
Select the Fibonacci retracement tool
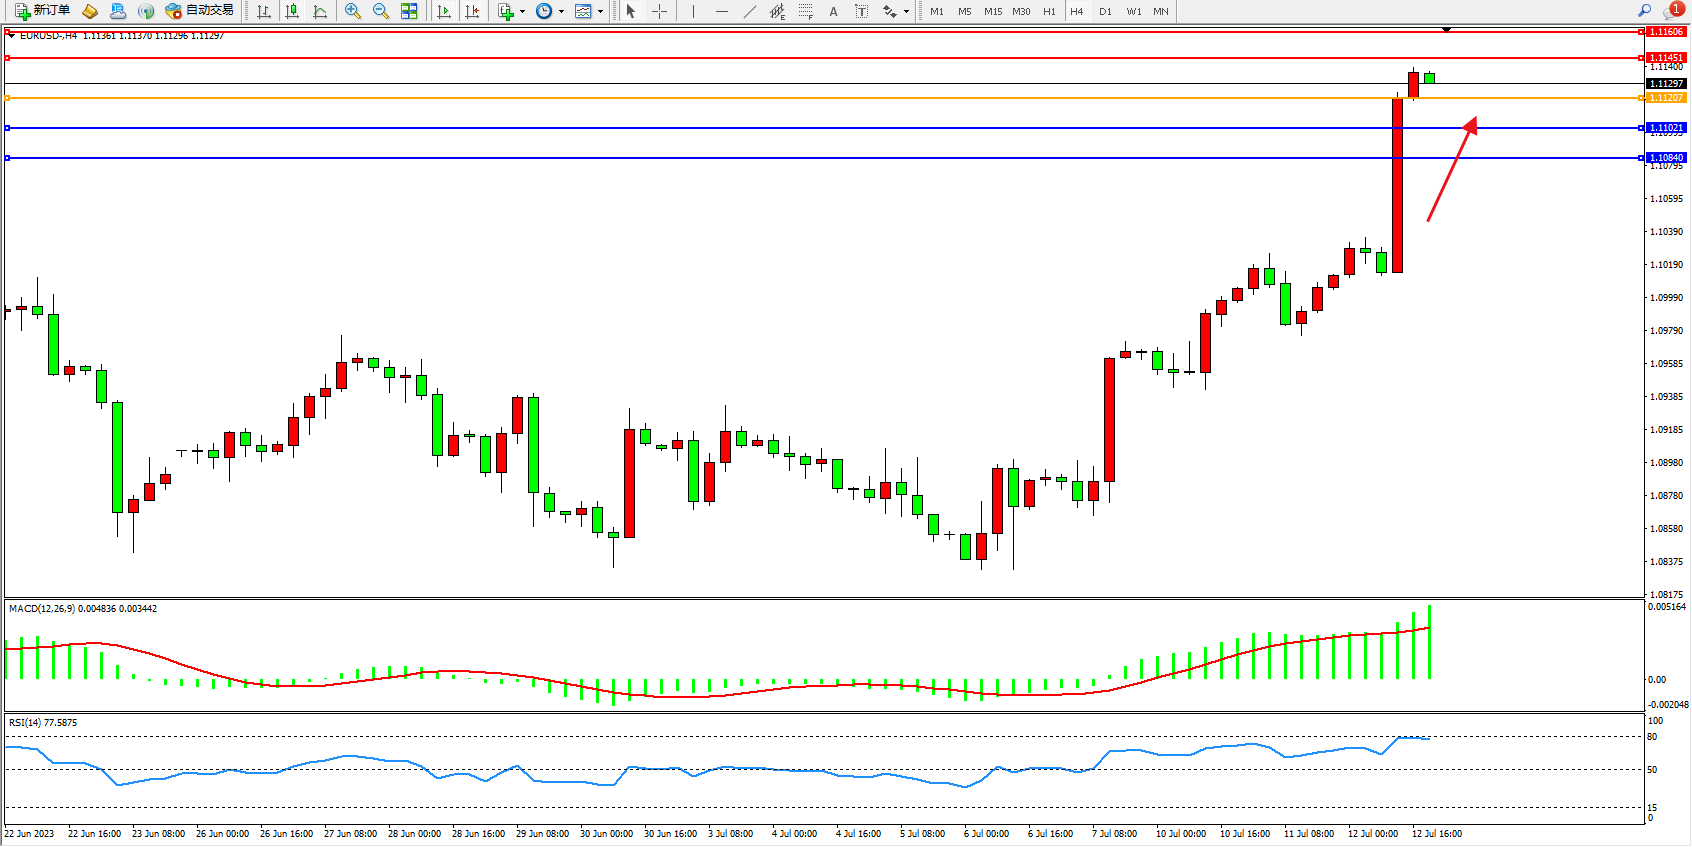805,11
